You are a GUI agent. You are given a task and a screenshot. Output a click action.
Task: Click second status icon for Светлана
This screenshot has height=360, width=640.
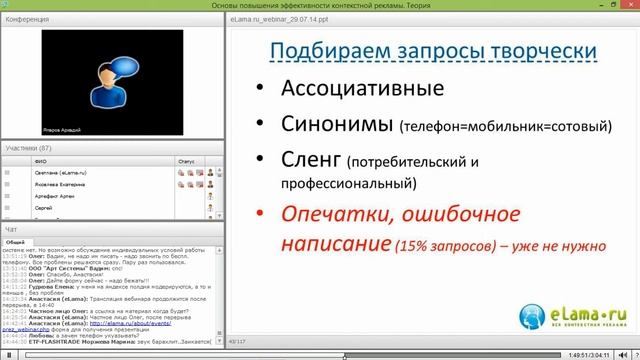(190, 173)
